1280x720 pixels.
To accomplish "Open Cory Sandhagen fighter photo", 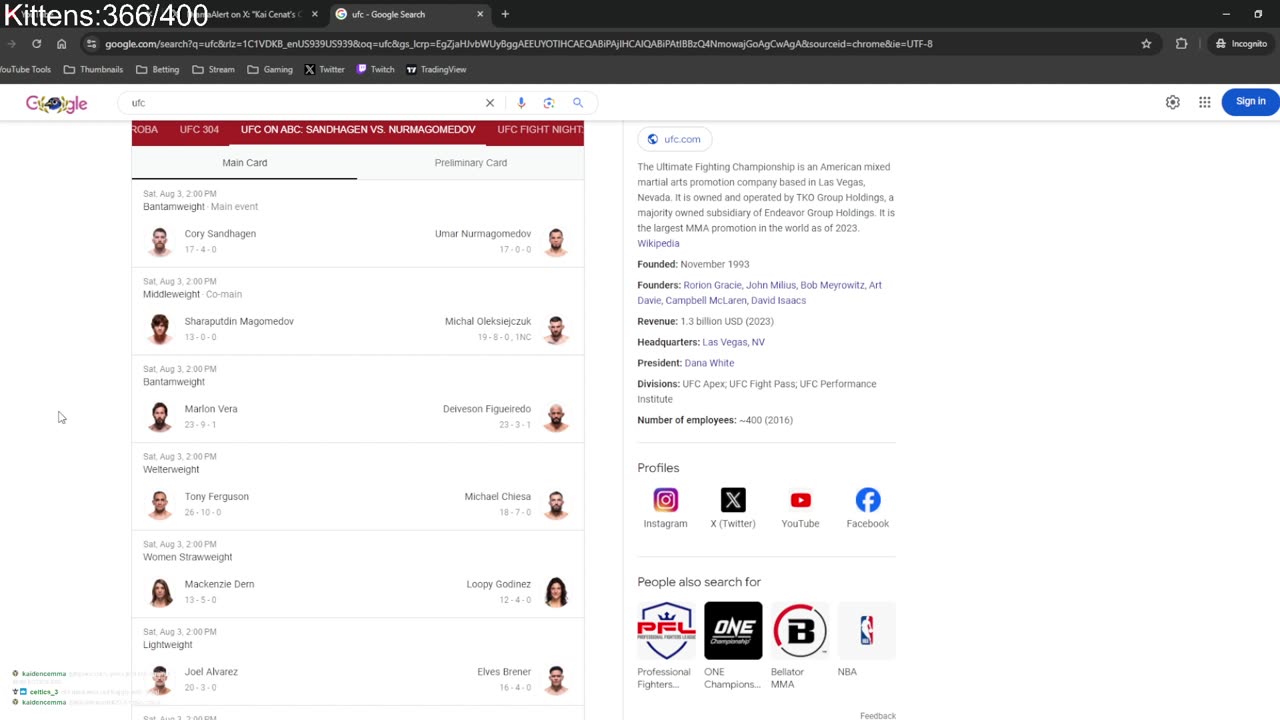I will tap(160, 241).
